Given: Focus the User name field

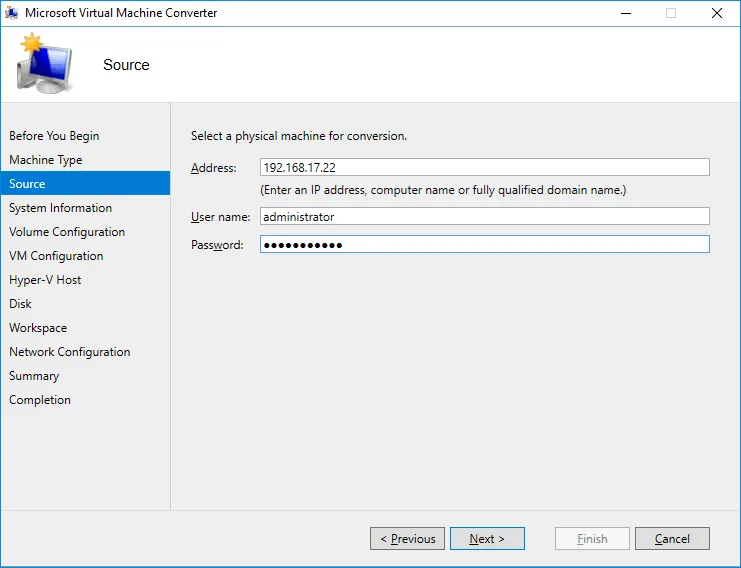Looking at the screenshot, I should [484, 216].
